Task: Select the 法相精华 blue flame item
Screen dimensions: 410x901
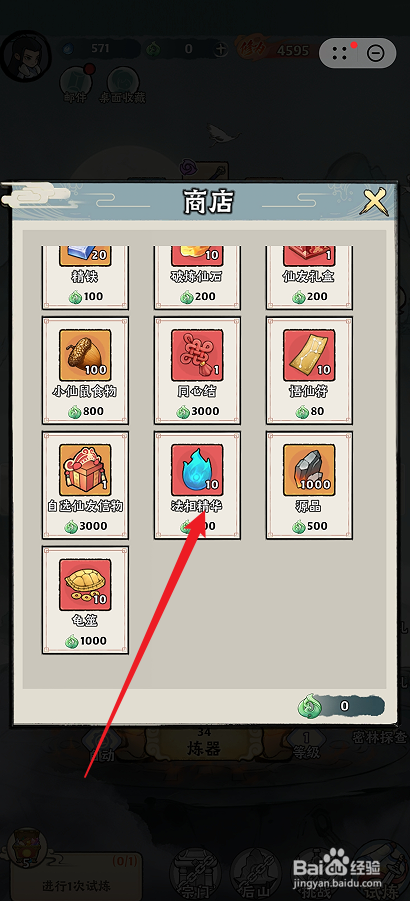Action: tap(197, 486)
